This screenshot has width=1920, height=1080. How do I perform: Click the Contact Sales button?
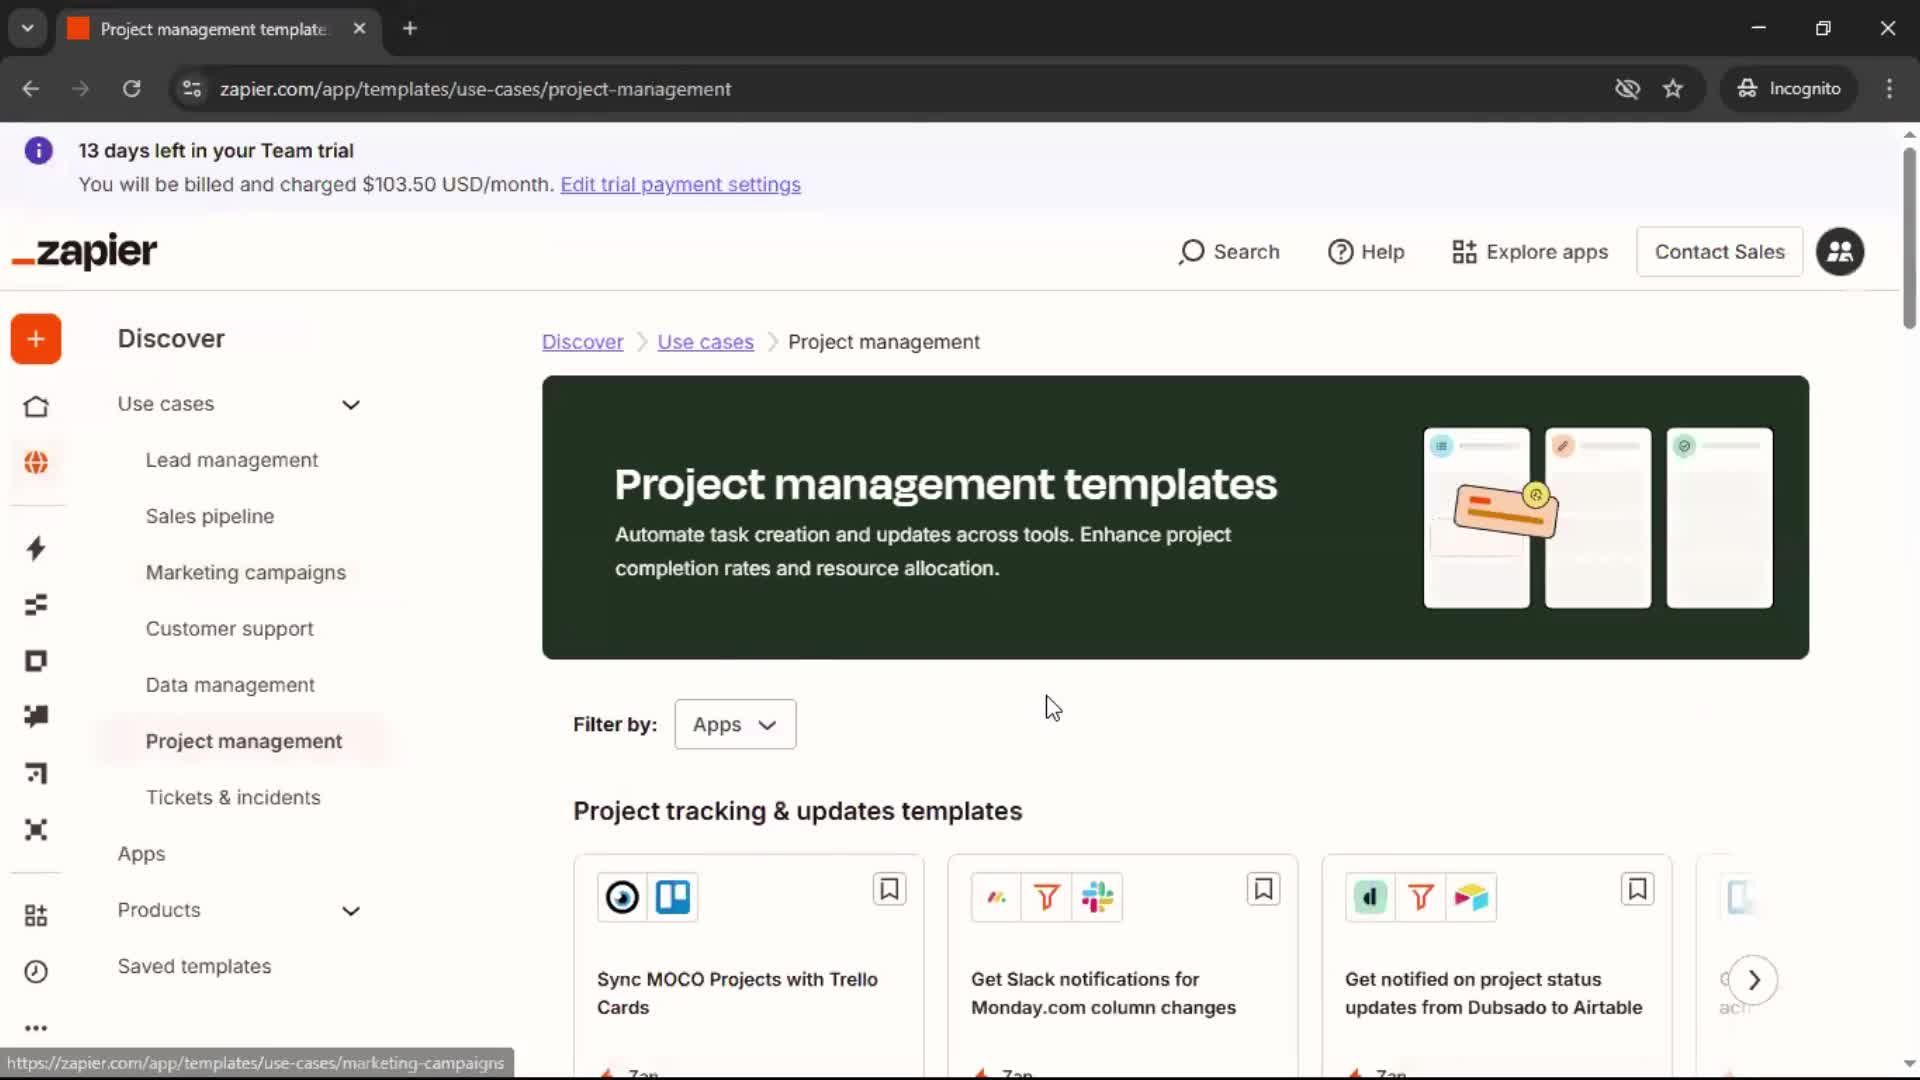click(x=1719, y=252)
